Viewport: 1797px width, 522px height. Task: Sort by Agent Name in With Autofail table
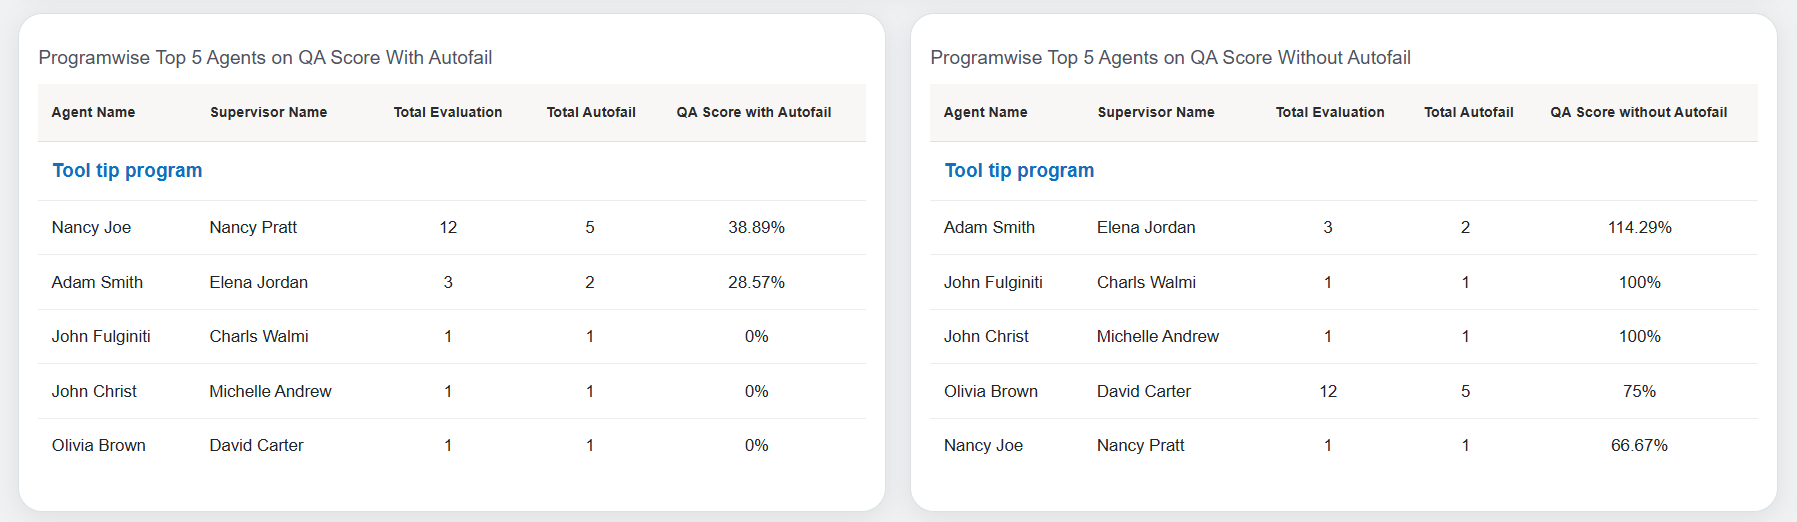[93, 112]
